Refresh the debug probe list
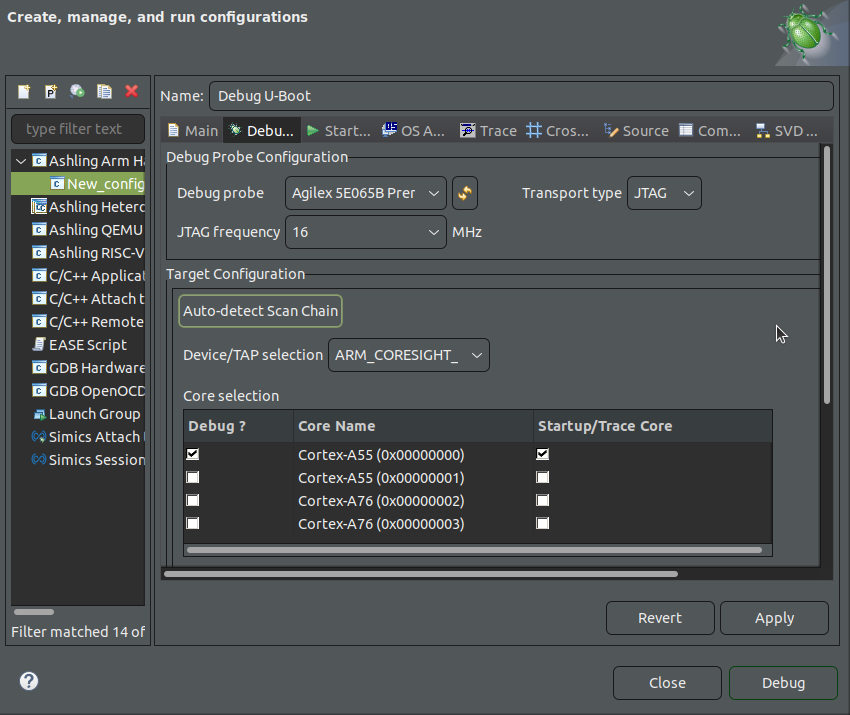This screenshot has height=715, width=850. click(x=465, y=193)
